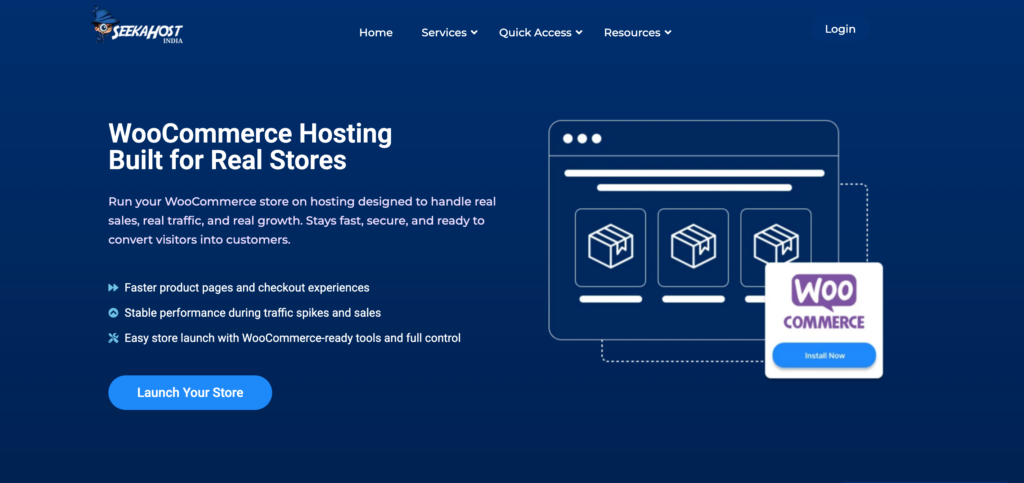Expand the Quick Access dropdown chevron
Screen dimensions: 1024x483
click(579, 32)
